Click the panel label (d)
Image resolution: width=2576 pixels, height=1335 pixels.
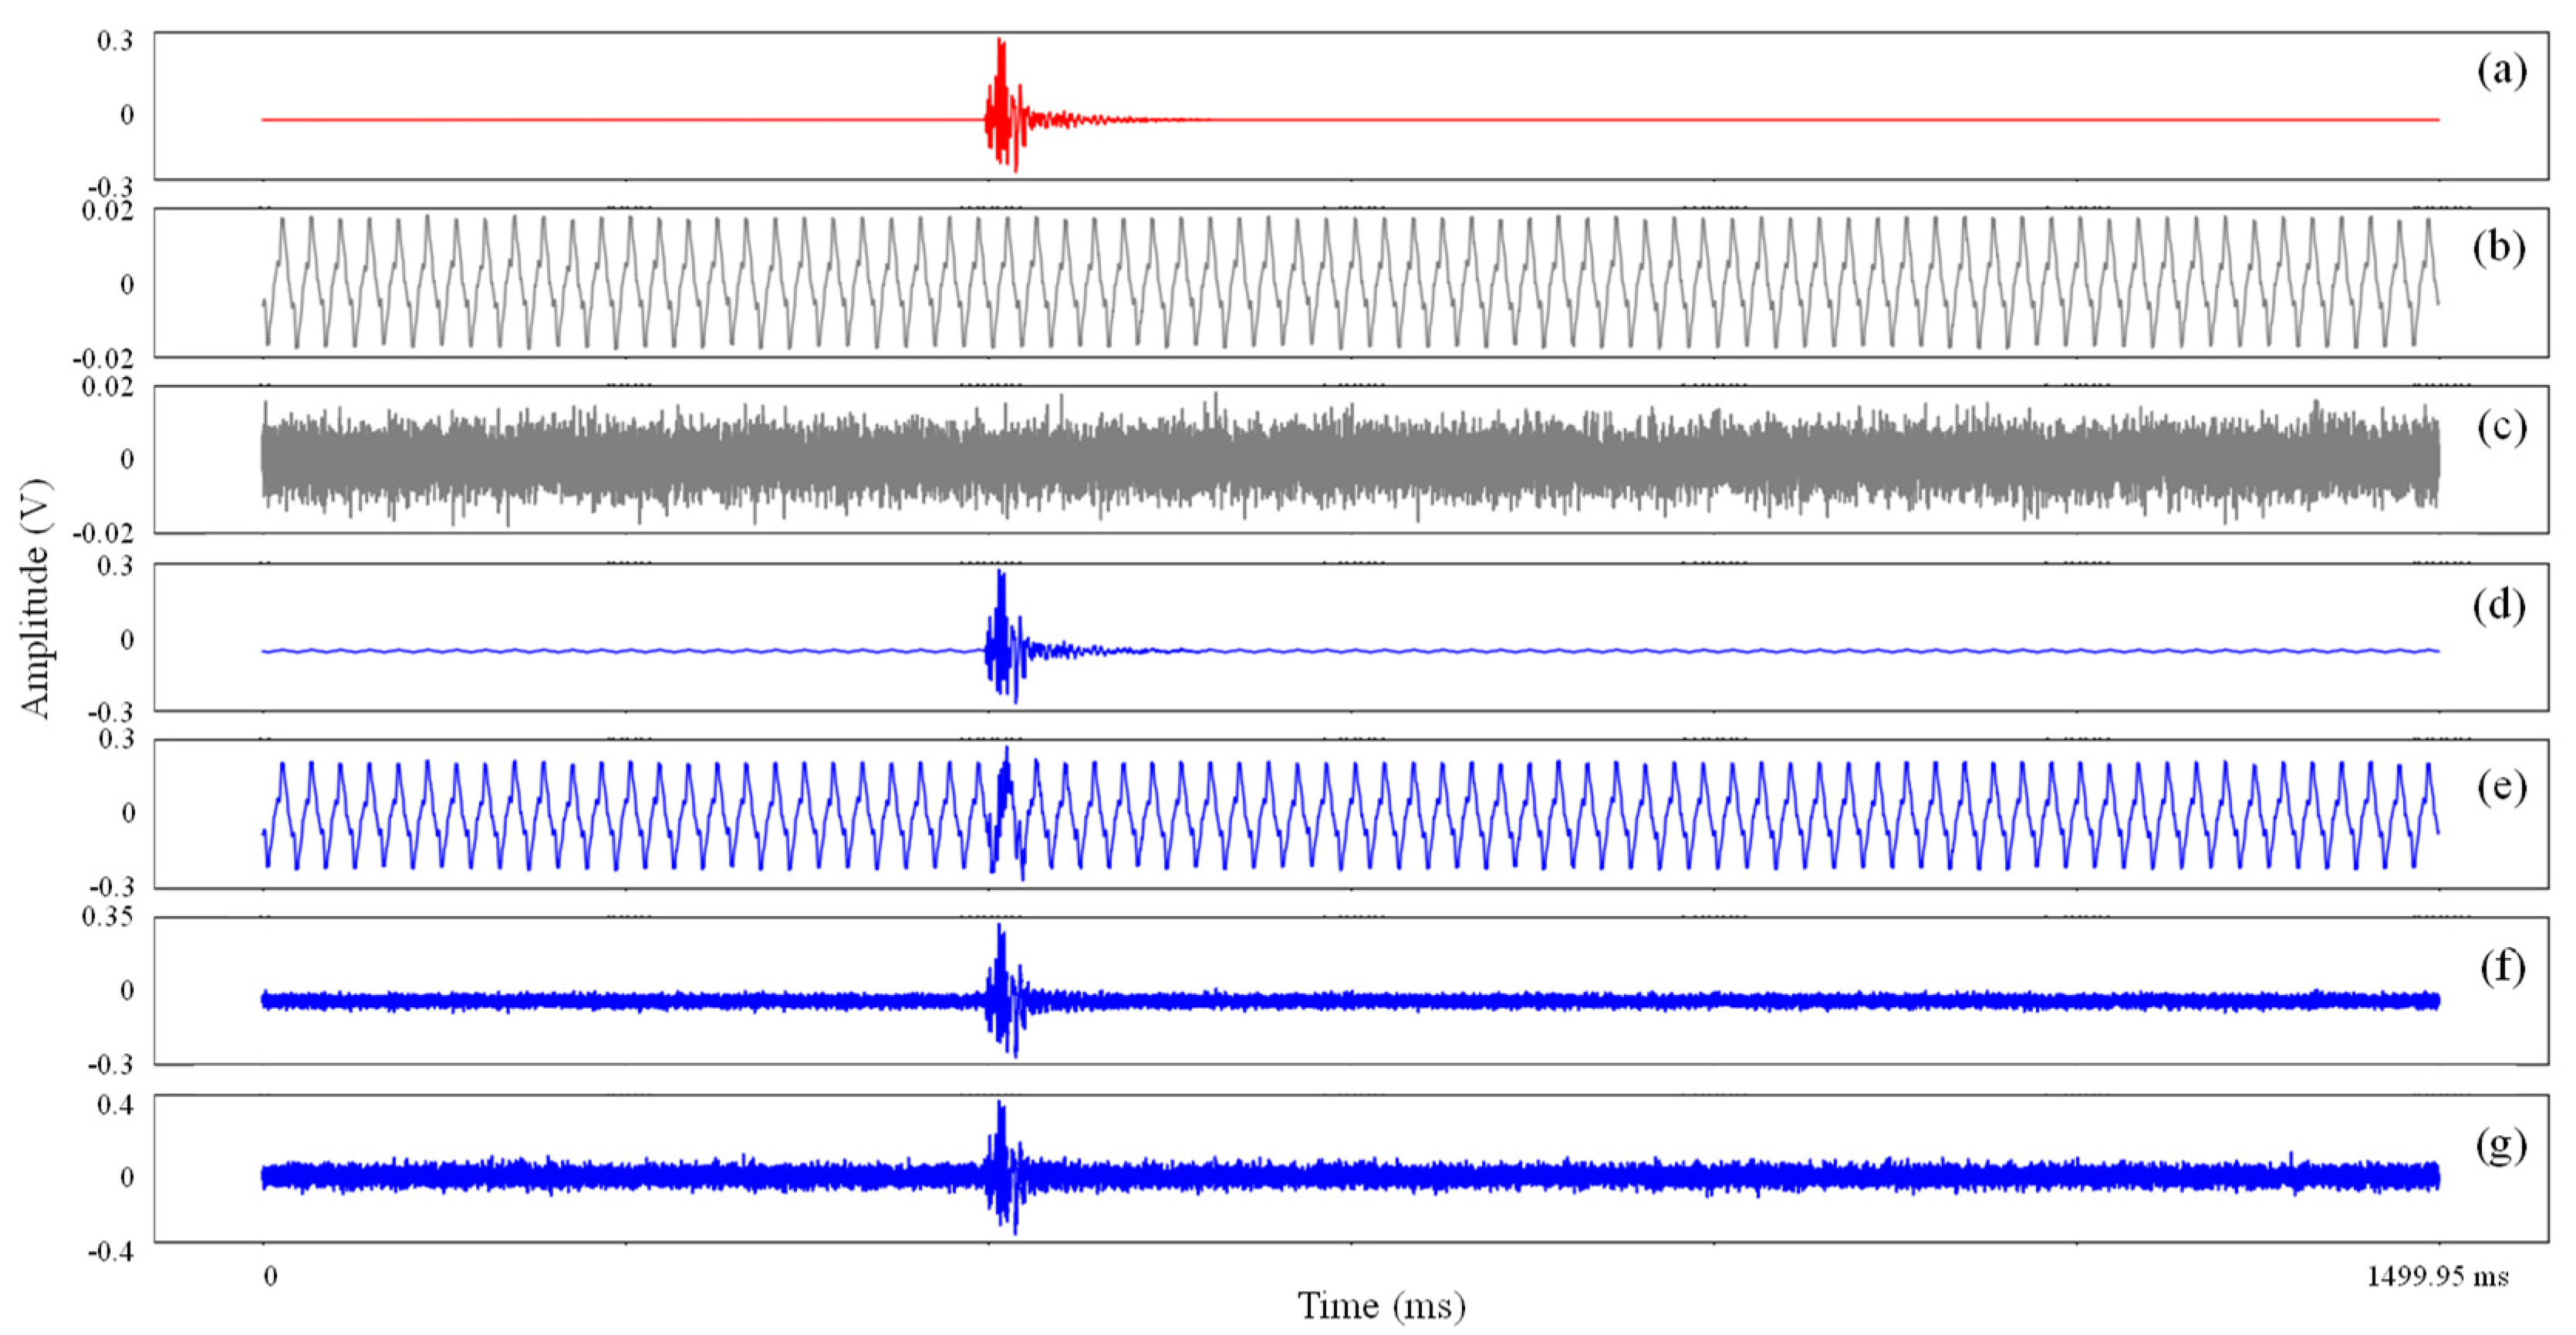click(x=2499, y=606)
